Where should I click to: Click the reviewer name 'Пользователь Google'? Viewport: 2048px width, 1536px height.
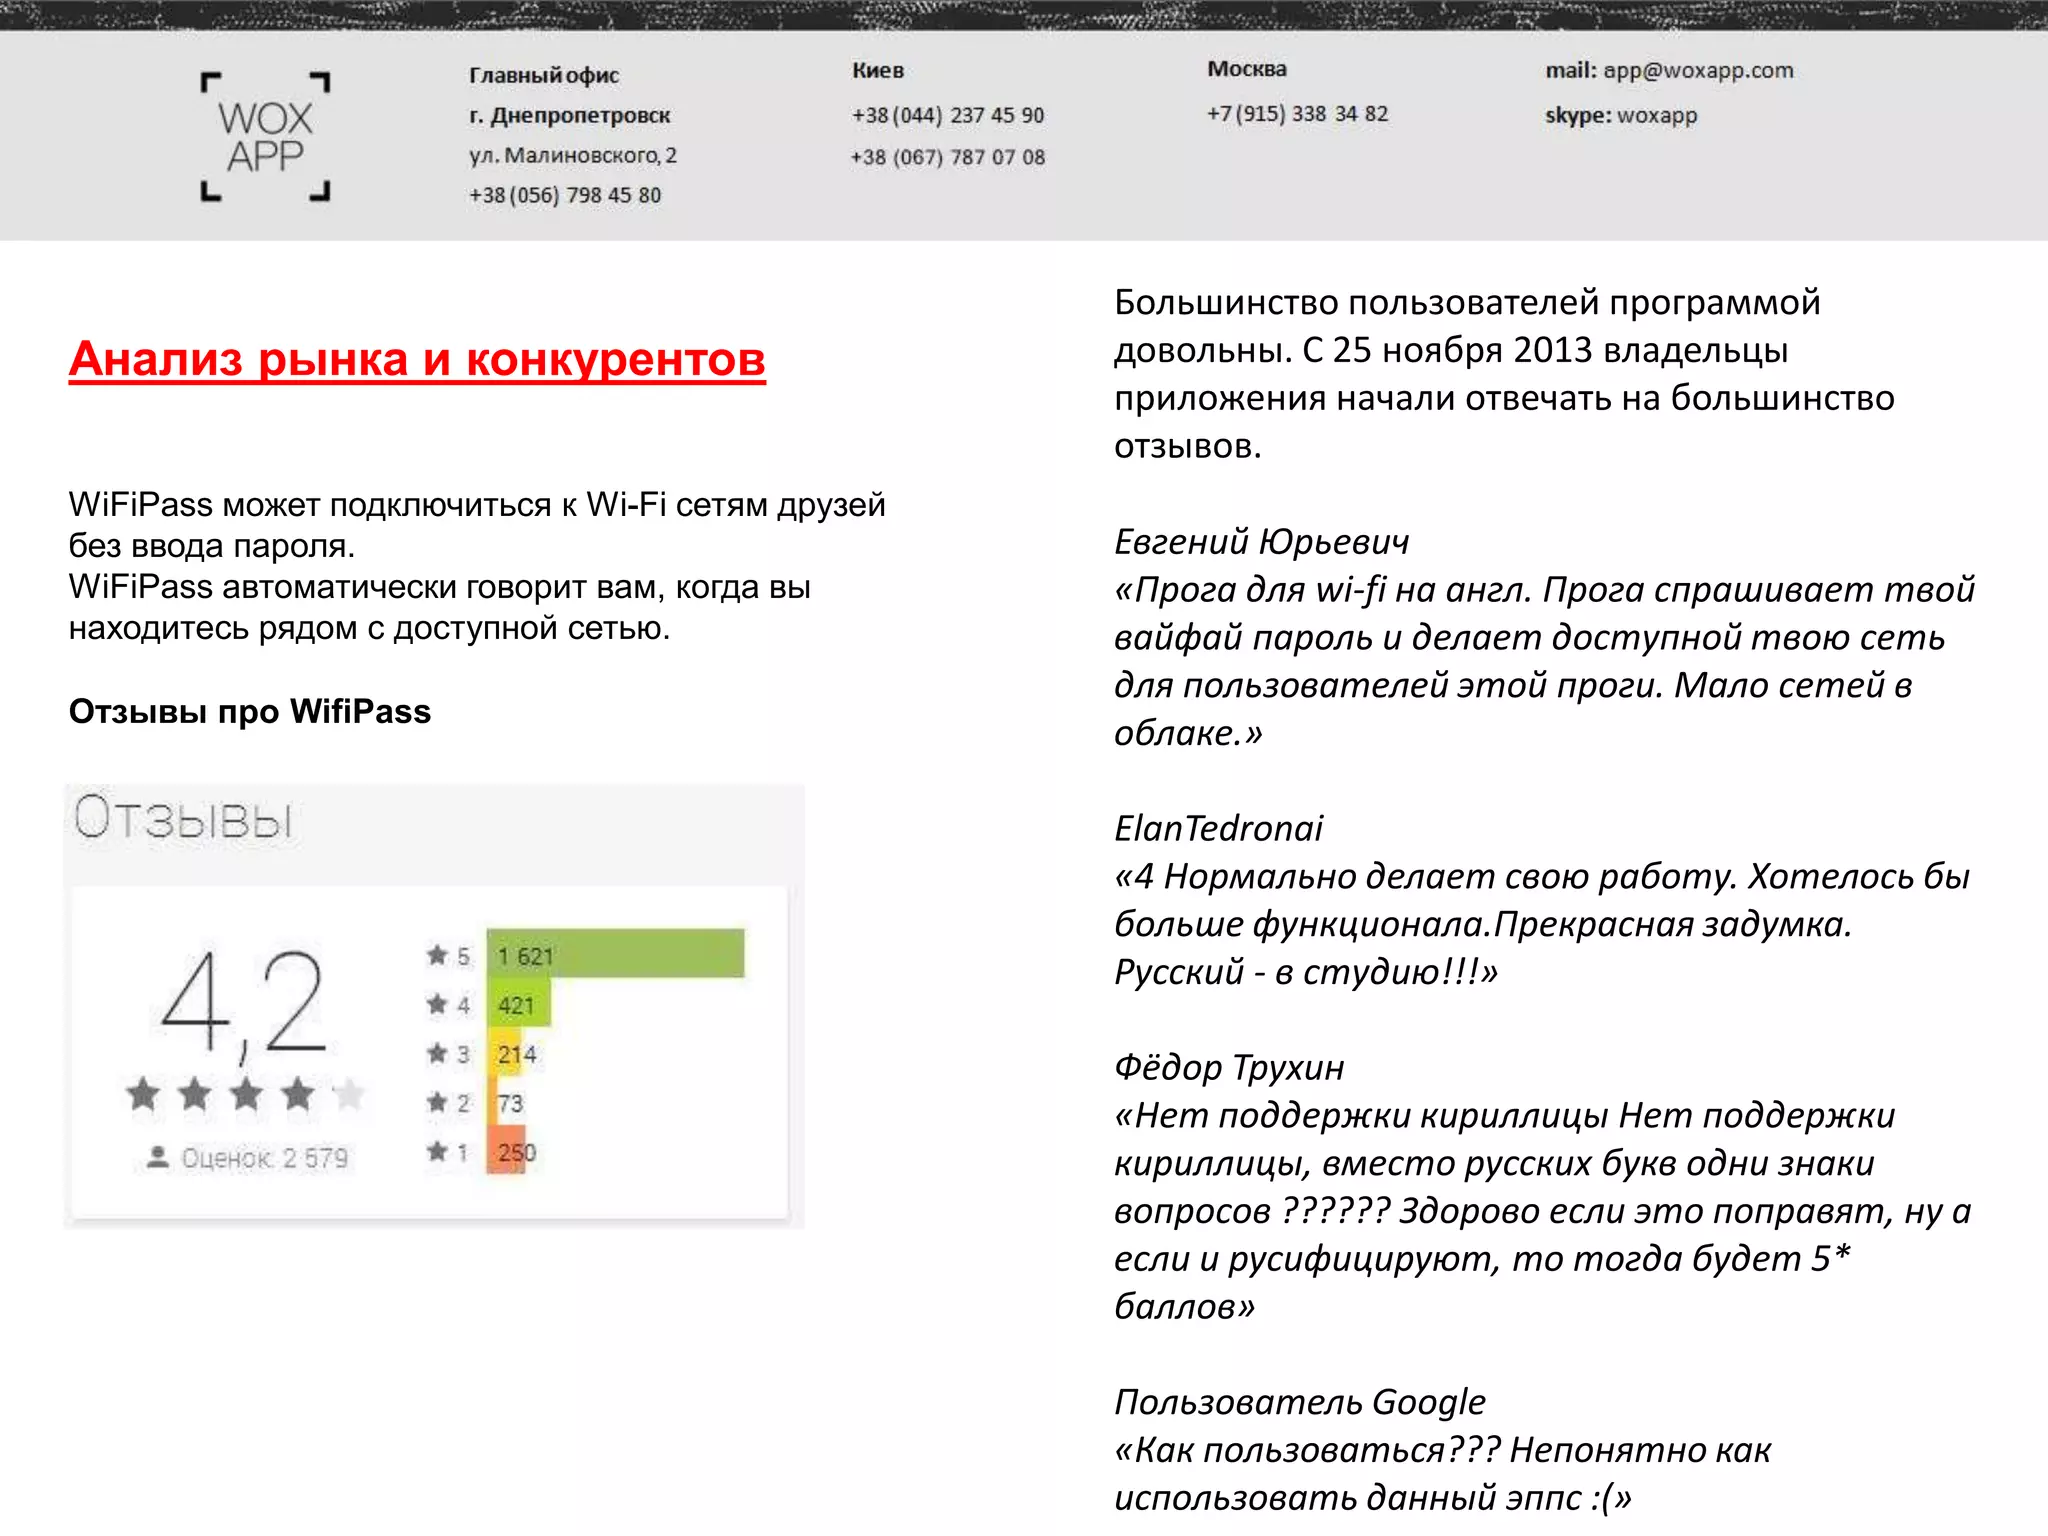click(1300, 1403)
